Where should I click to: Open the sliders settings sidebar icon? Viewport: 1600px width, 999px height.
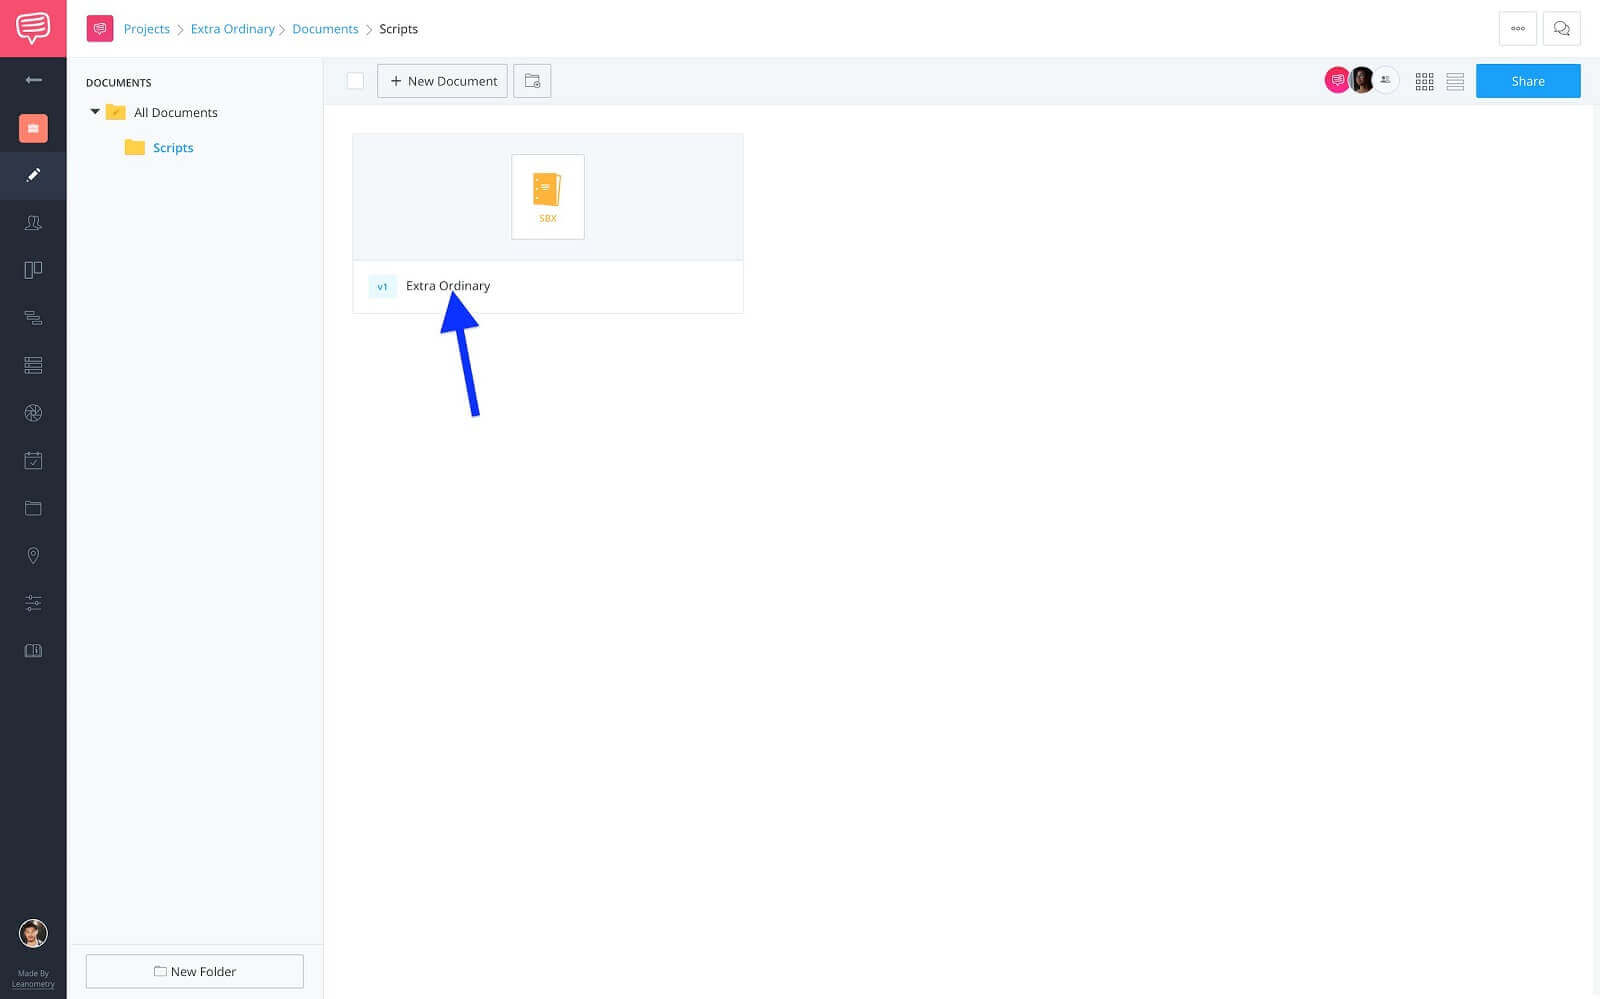(x=33, y=603)
